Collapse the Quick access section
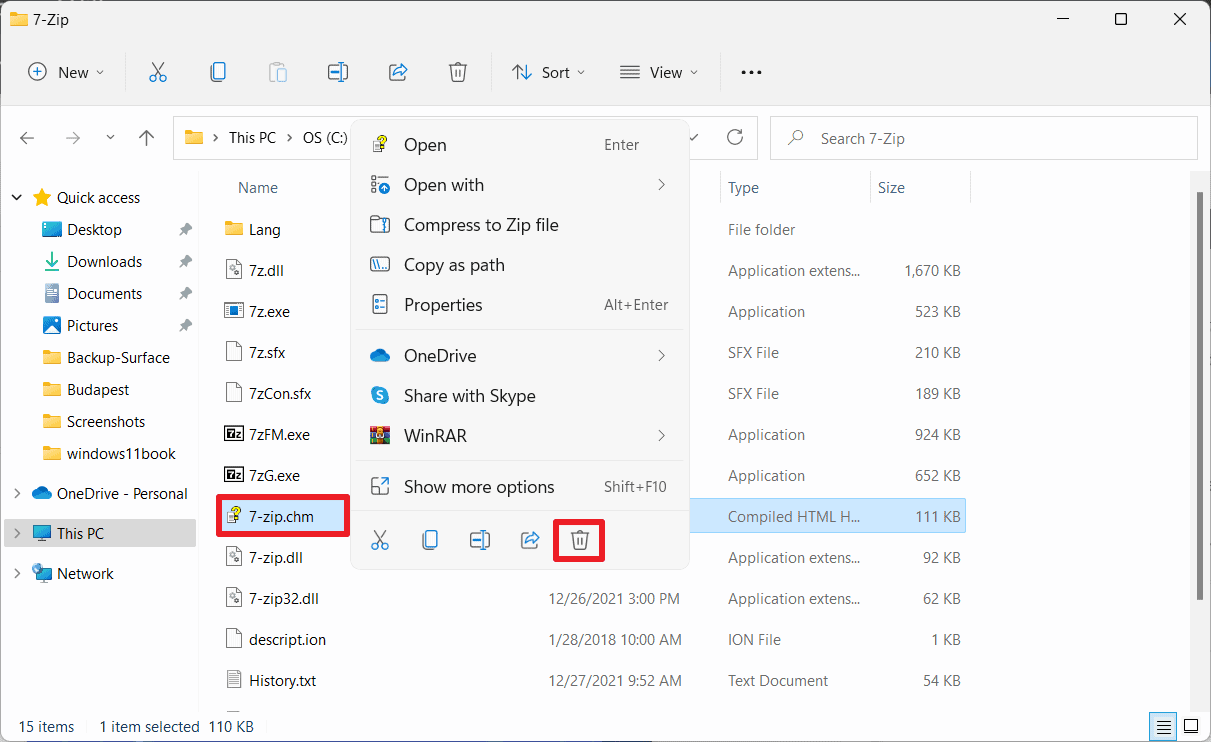 (17, 198)
